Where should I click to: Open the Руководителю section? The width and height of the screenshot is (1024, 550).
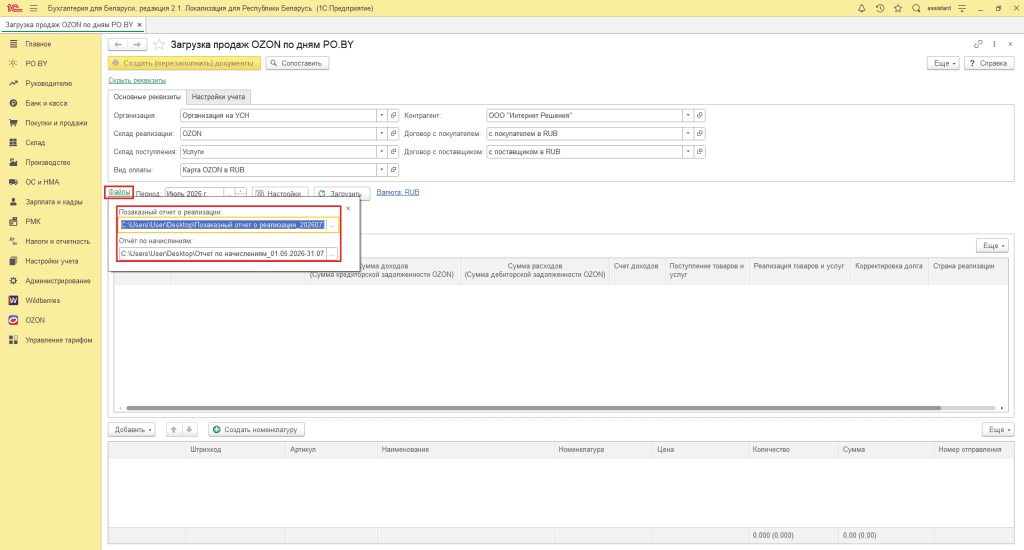pyautogui.click(x=48, y=84)
